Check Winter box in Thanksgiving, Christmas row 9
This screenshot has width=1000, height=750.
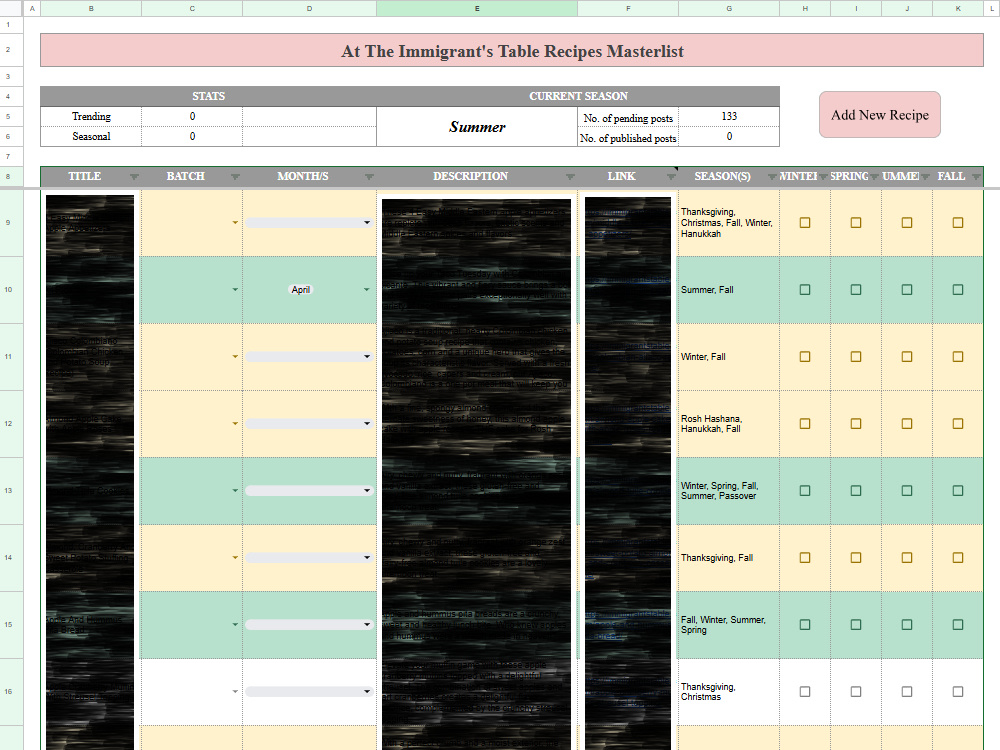pyautogui.click(x=805, y=223)
